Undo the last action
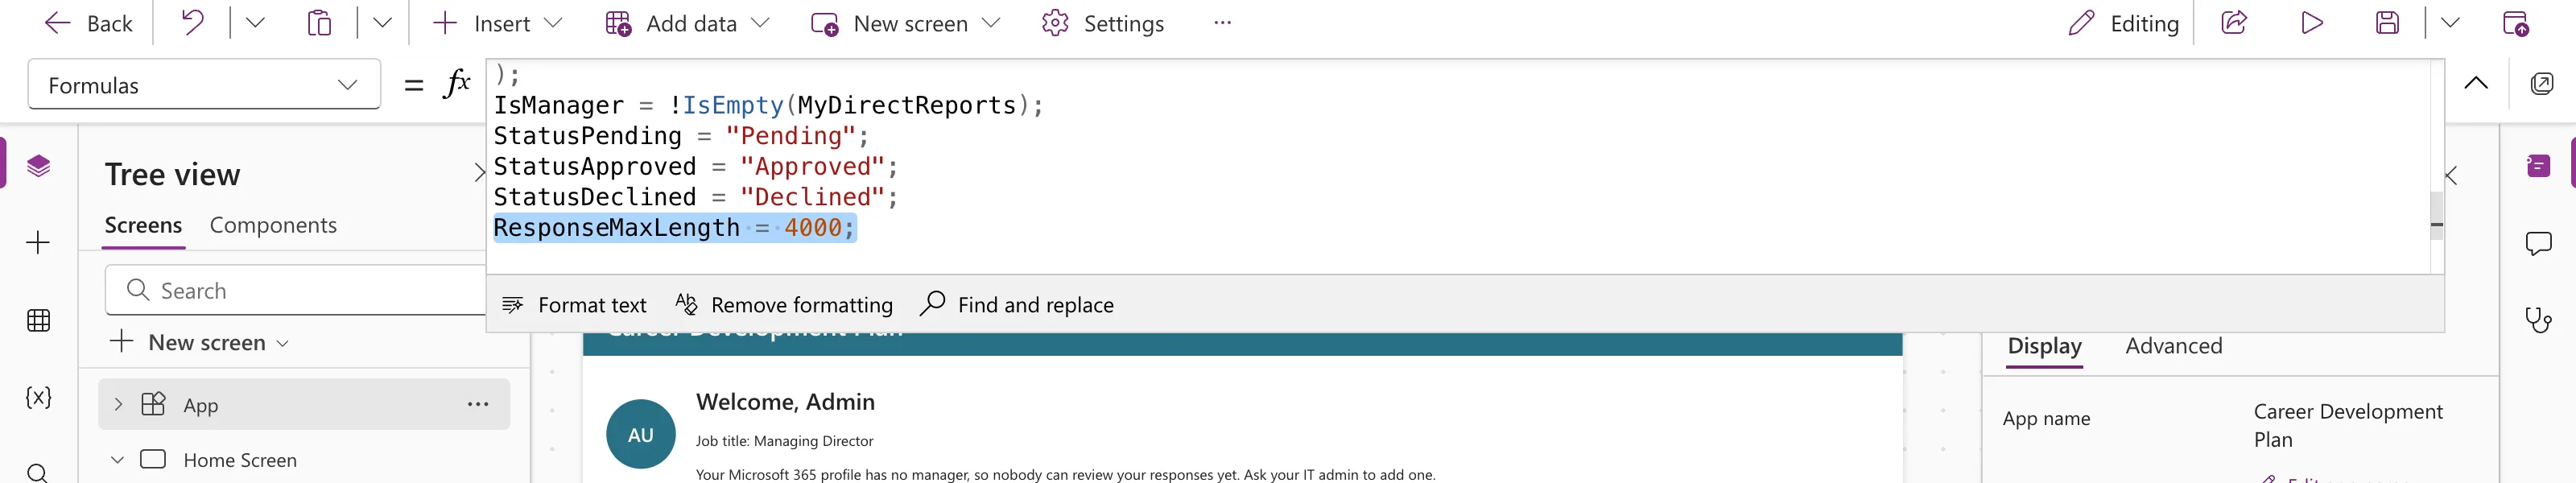Viewport: 2576px width, 483px height. click(193, 22)
